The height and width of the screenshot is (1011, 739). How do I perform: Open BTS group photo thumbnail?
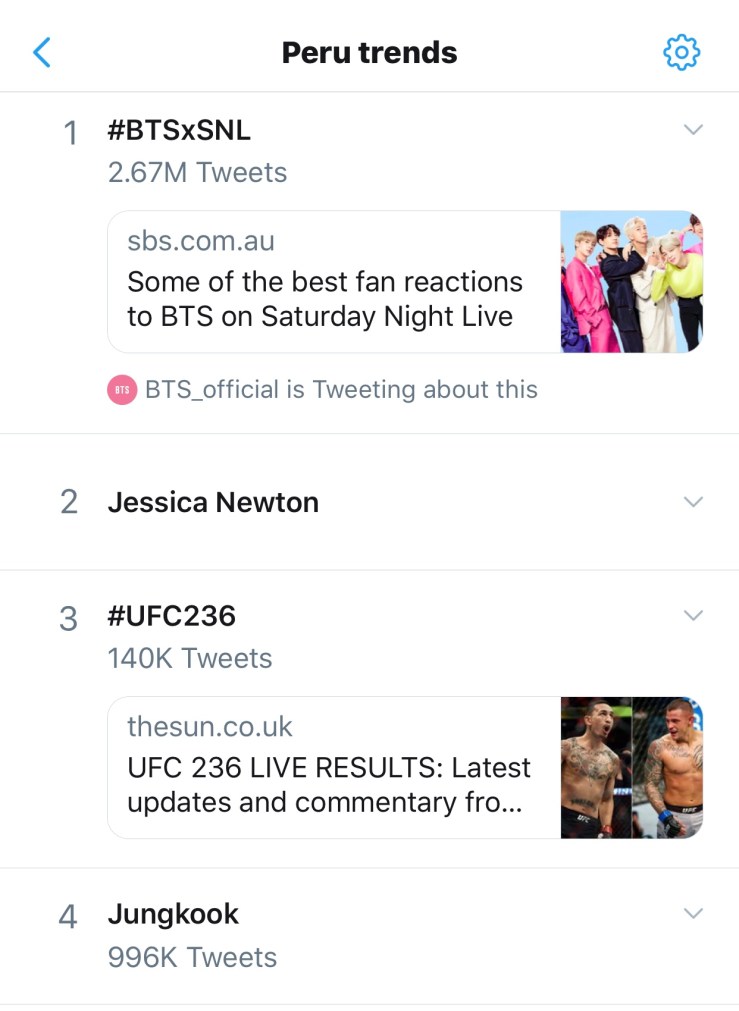click(631, 282)
